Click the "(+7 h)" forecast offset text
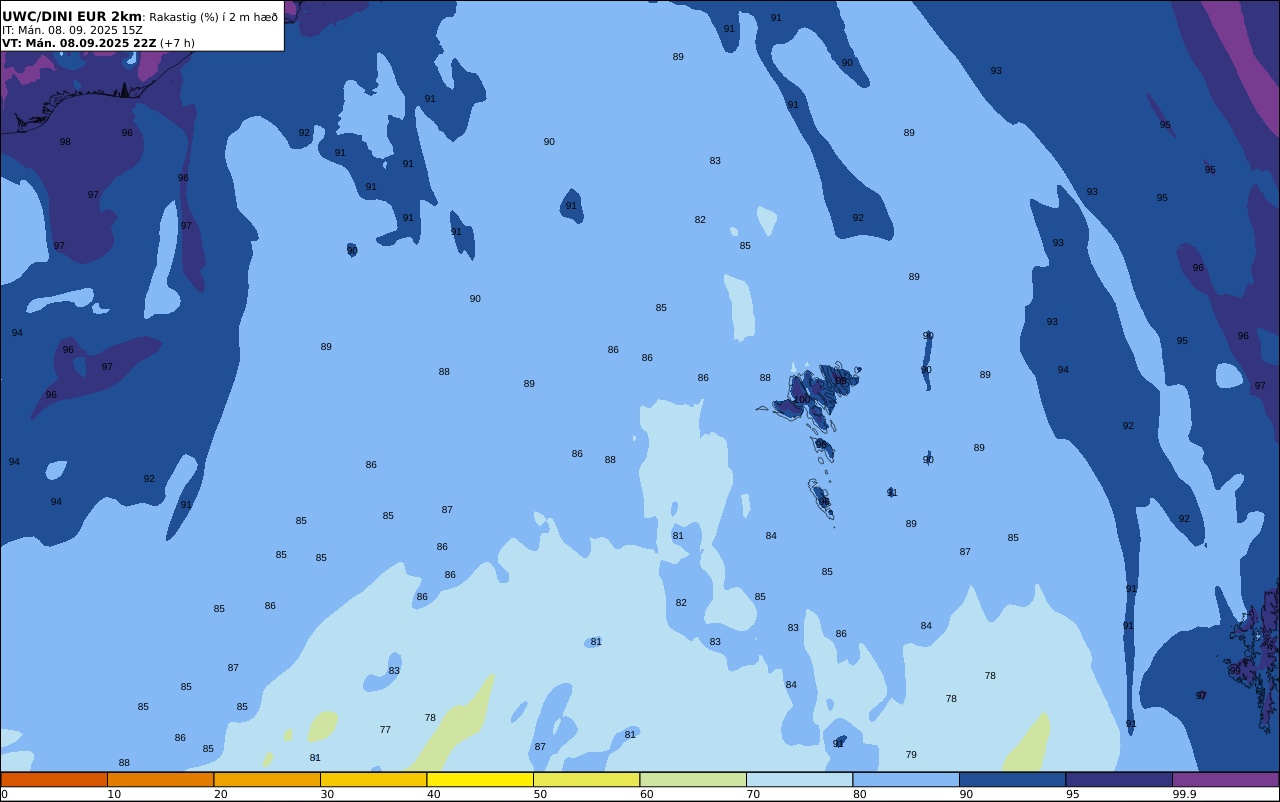Image resolution: width=1280 pixels, height=802 pixels. [178, 43]
